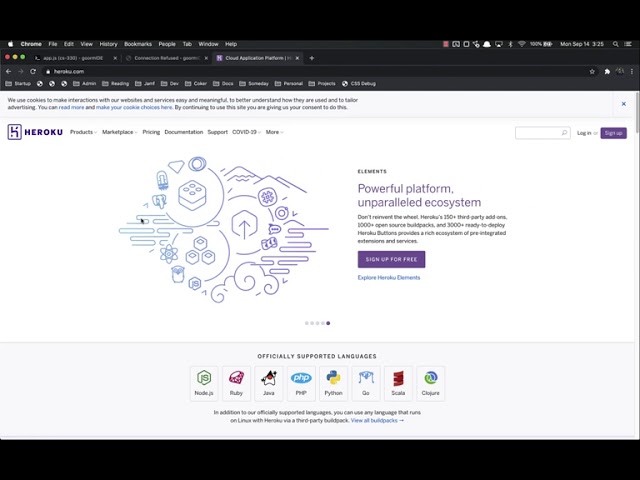The height and width of the screenshot is (480, 640).
Task: Open macOS Control Center icon
Action: pos(628,44)
